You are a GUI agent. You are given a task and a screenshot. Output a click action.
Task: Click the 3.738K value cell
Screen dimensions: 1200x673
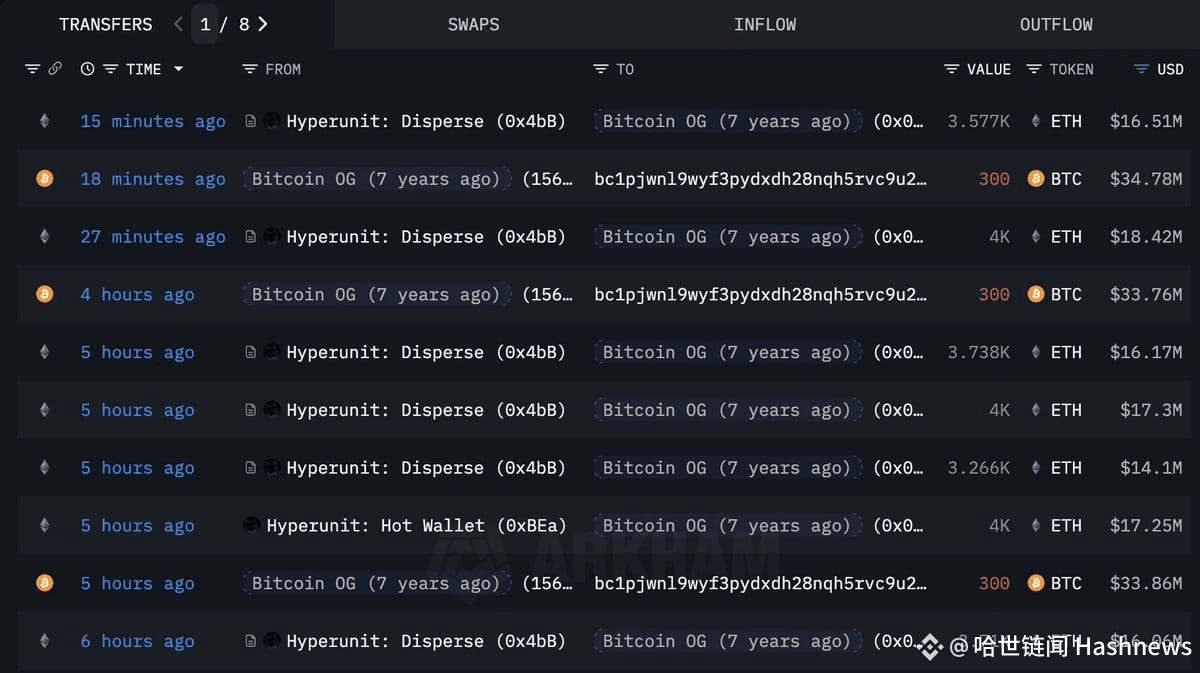coord(979,352)
